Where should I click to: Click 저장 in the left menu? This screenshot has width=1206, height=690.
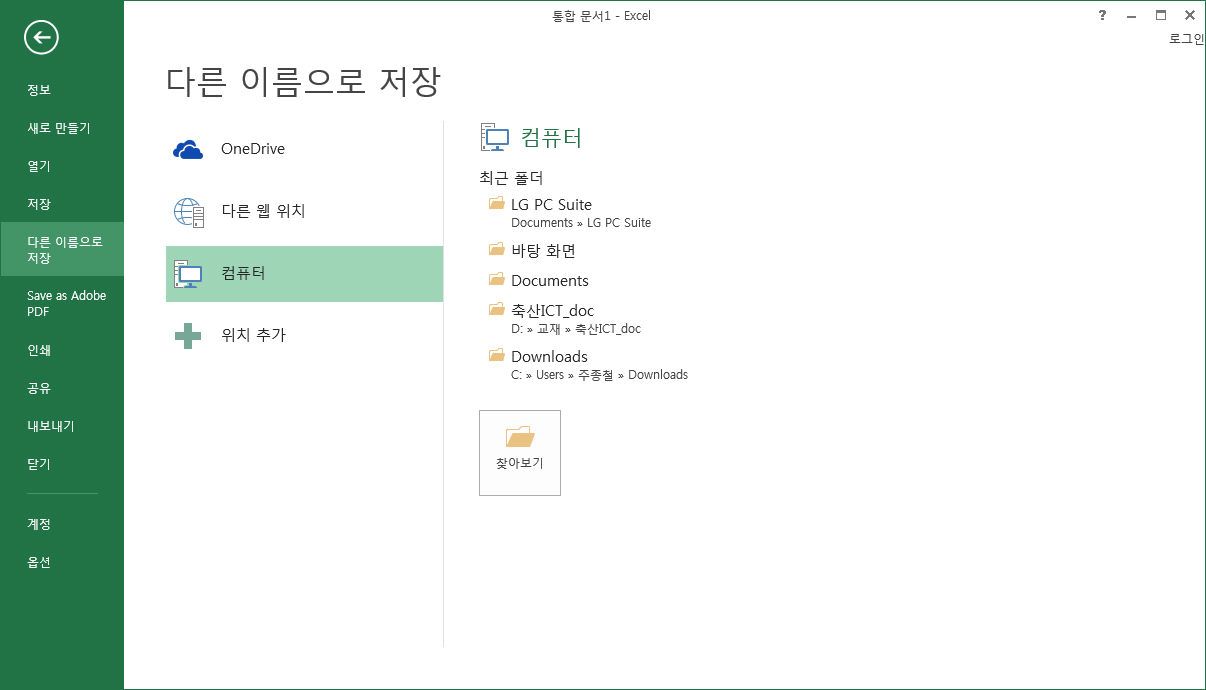[62, 204]
